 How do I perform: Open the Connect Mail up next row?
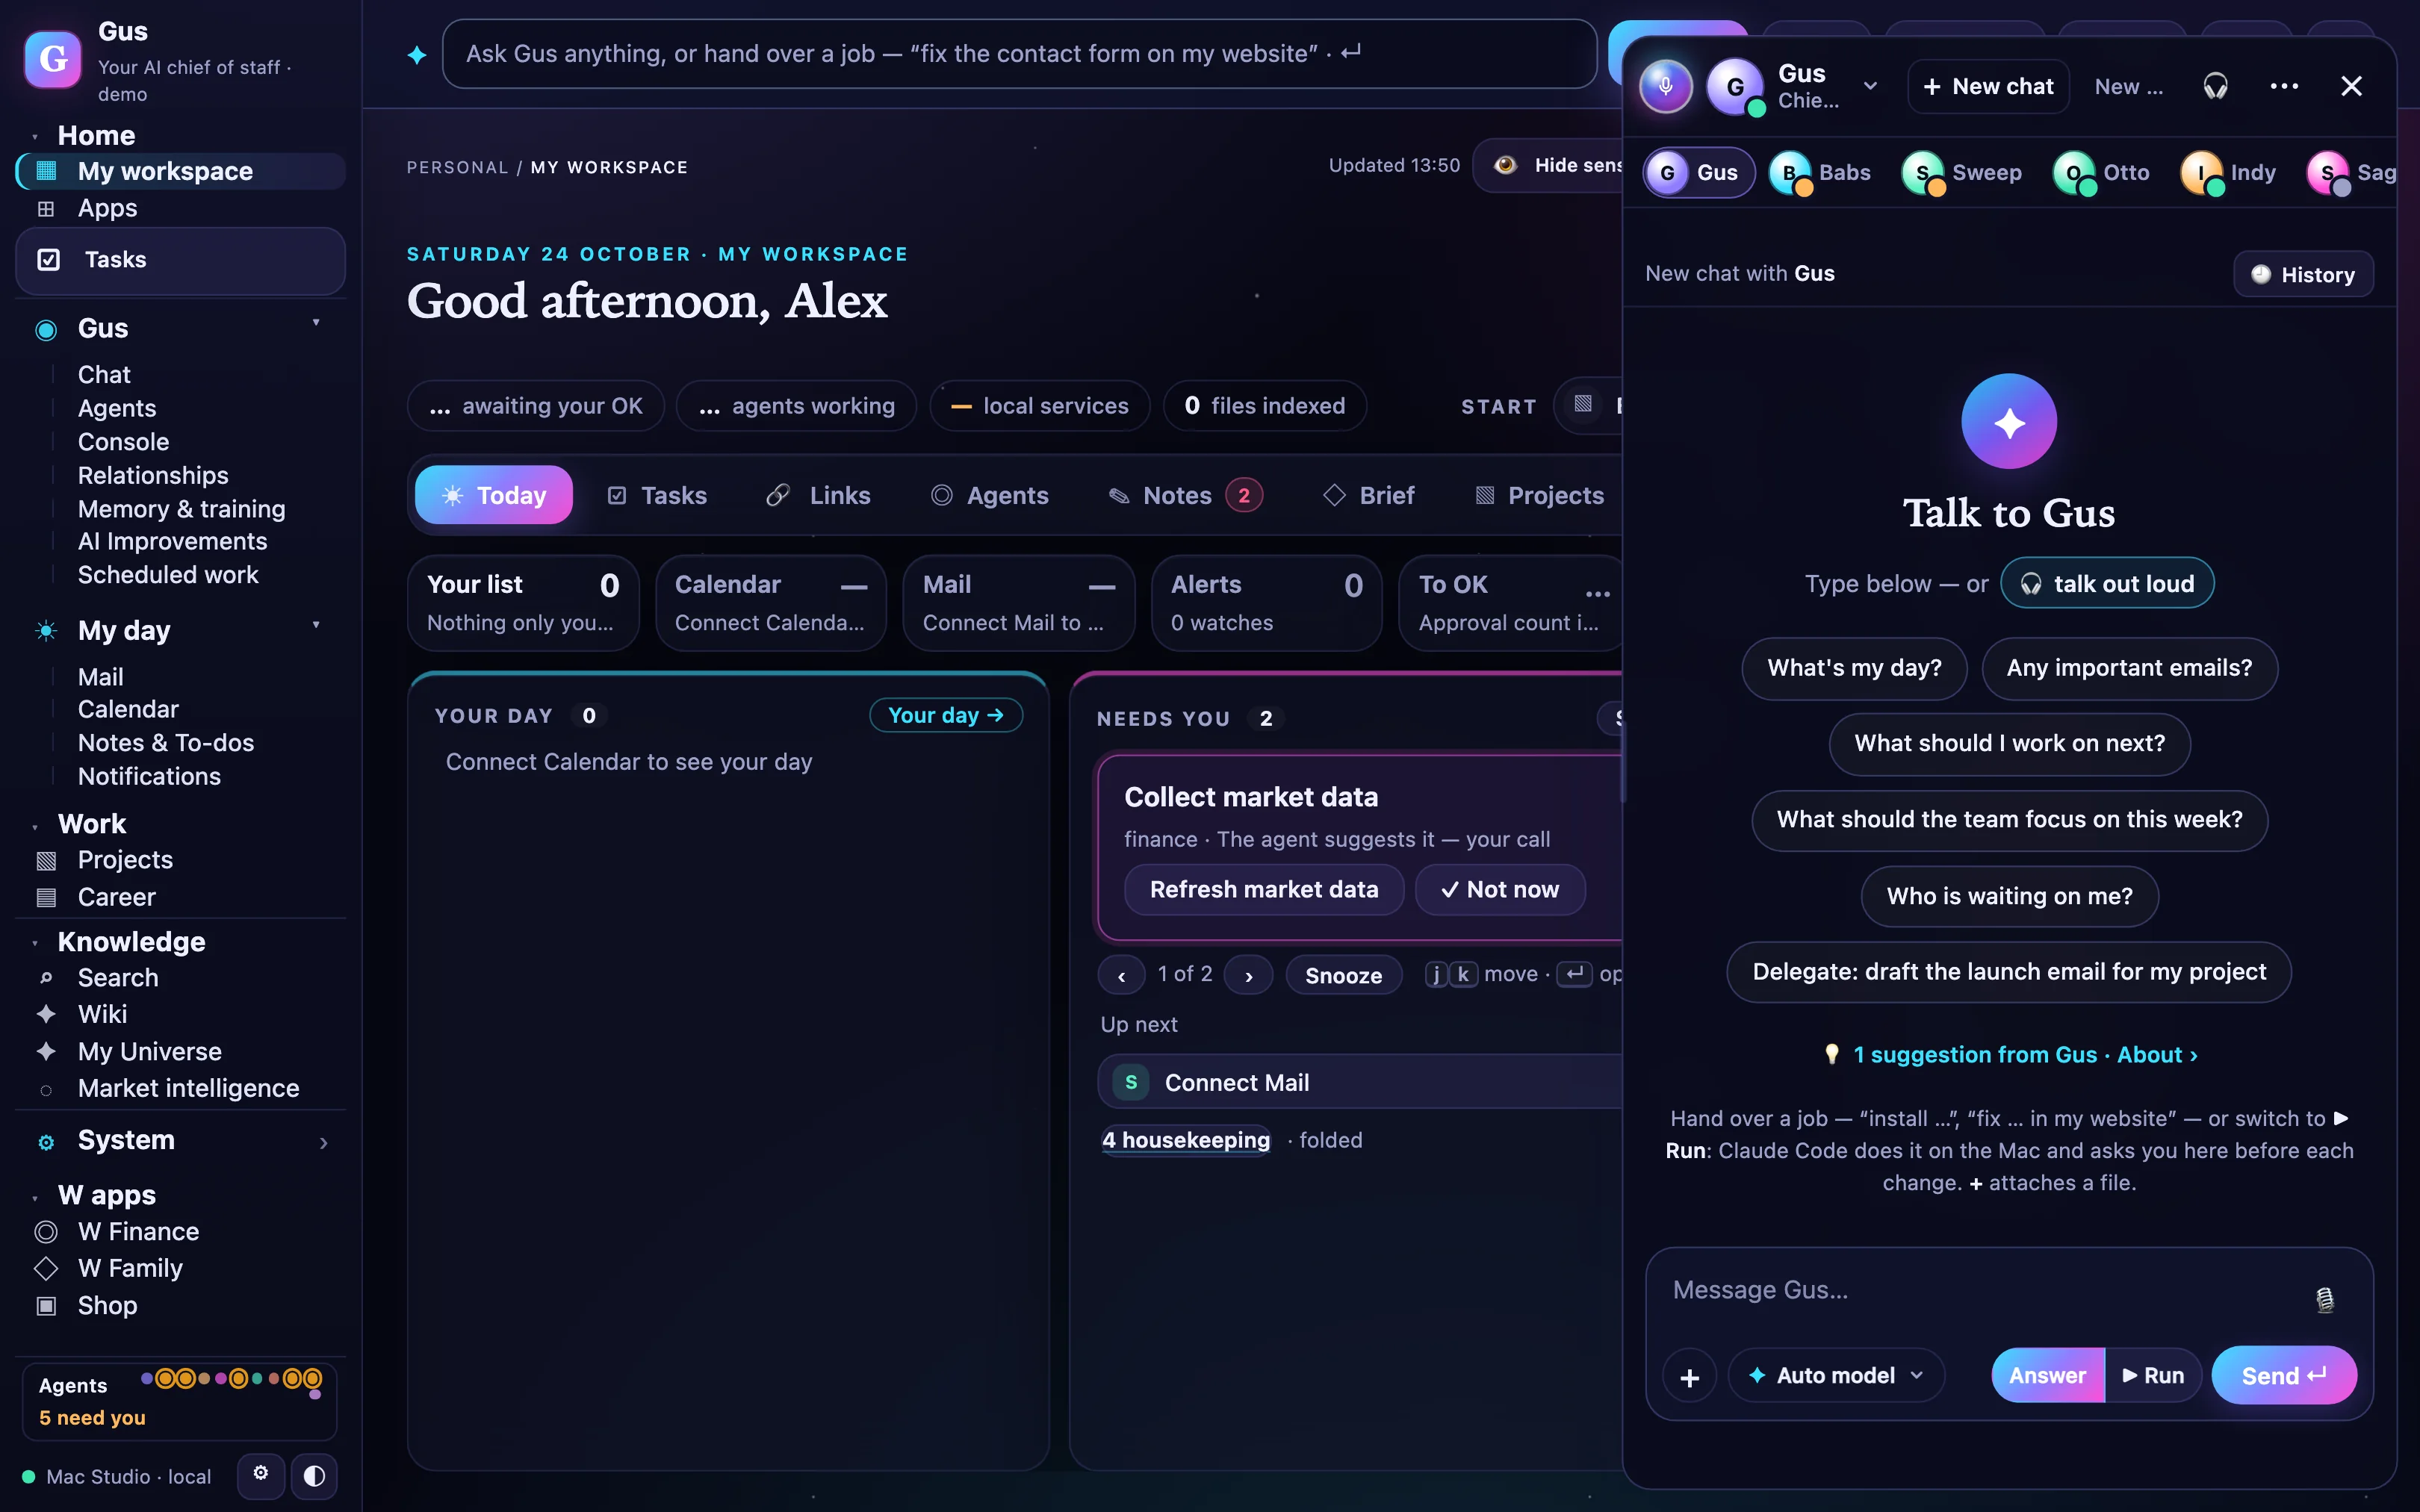click(x=1360, y=1082)
